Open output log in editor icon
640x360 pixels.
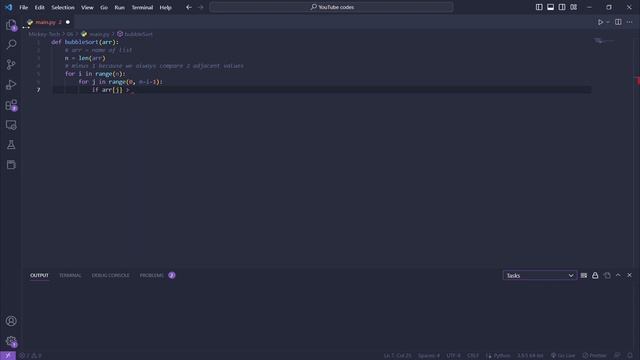pos(607,276)
